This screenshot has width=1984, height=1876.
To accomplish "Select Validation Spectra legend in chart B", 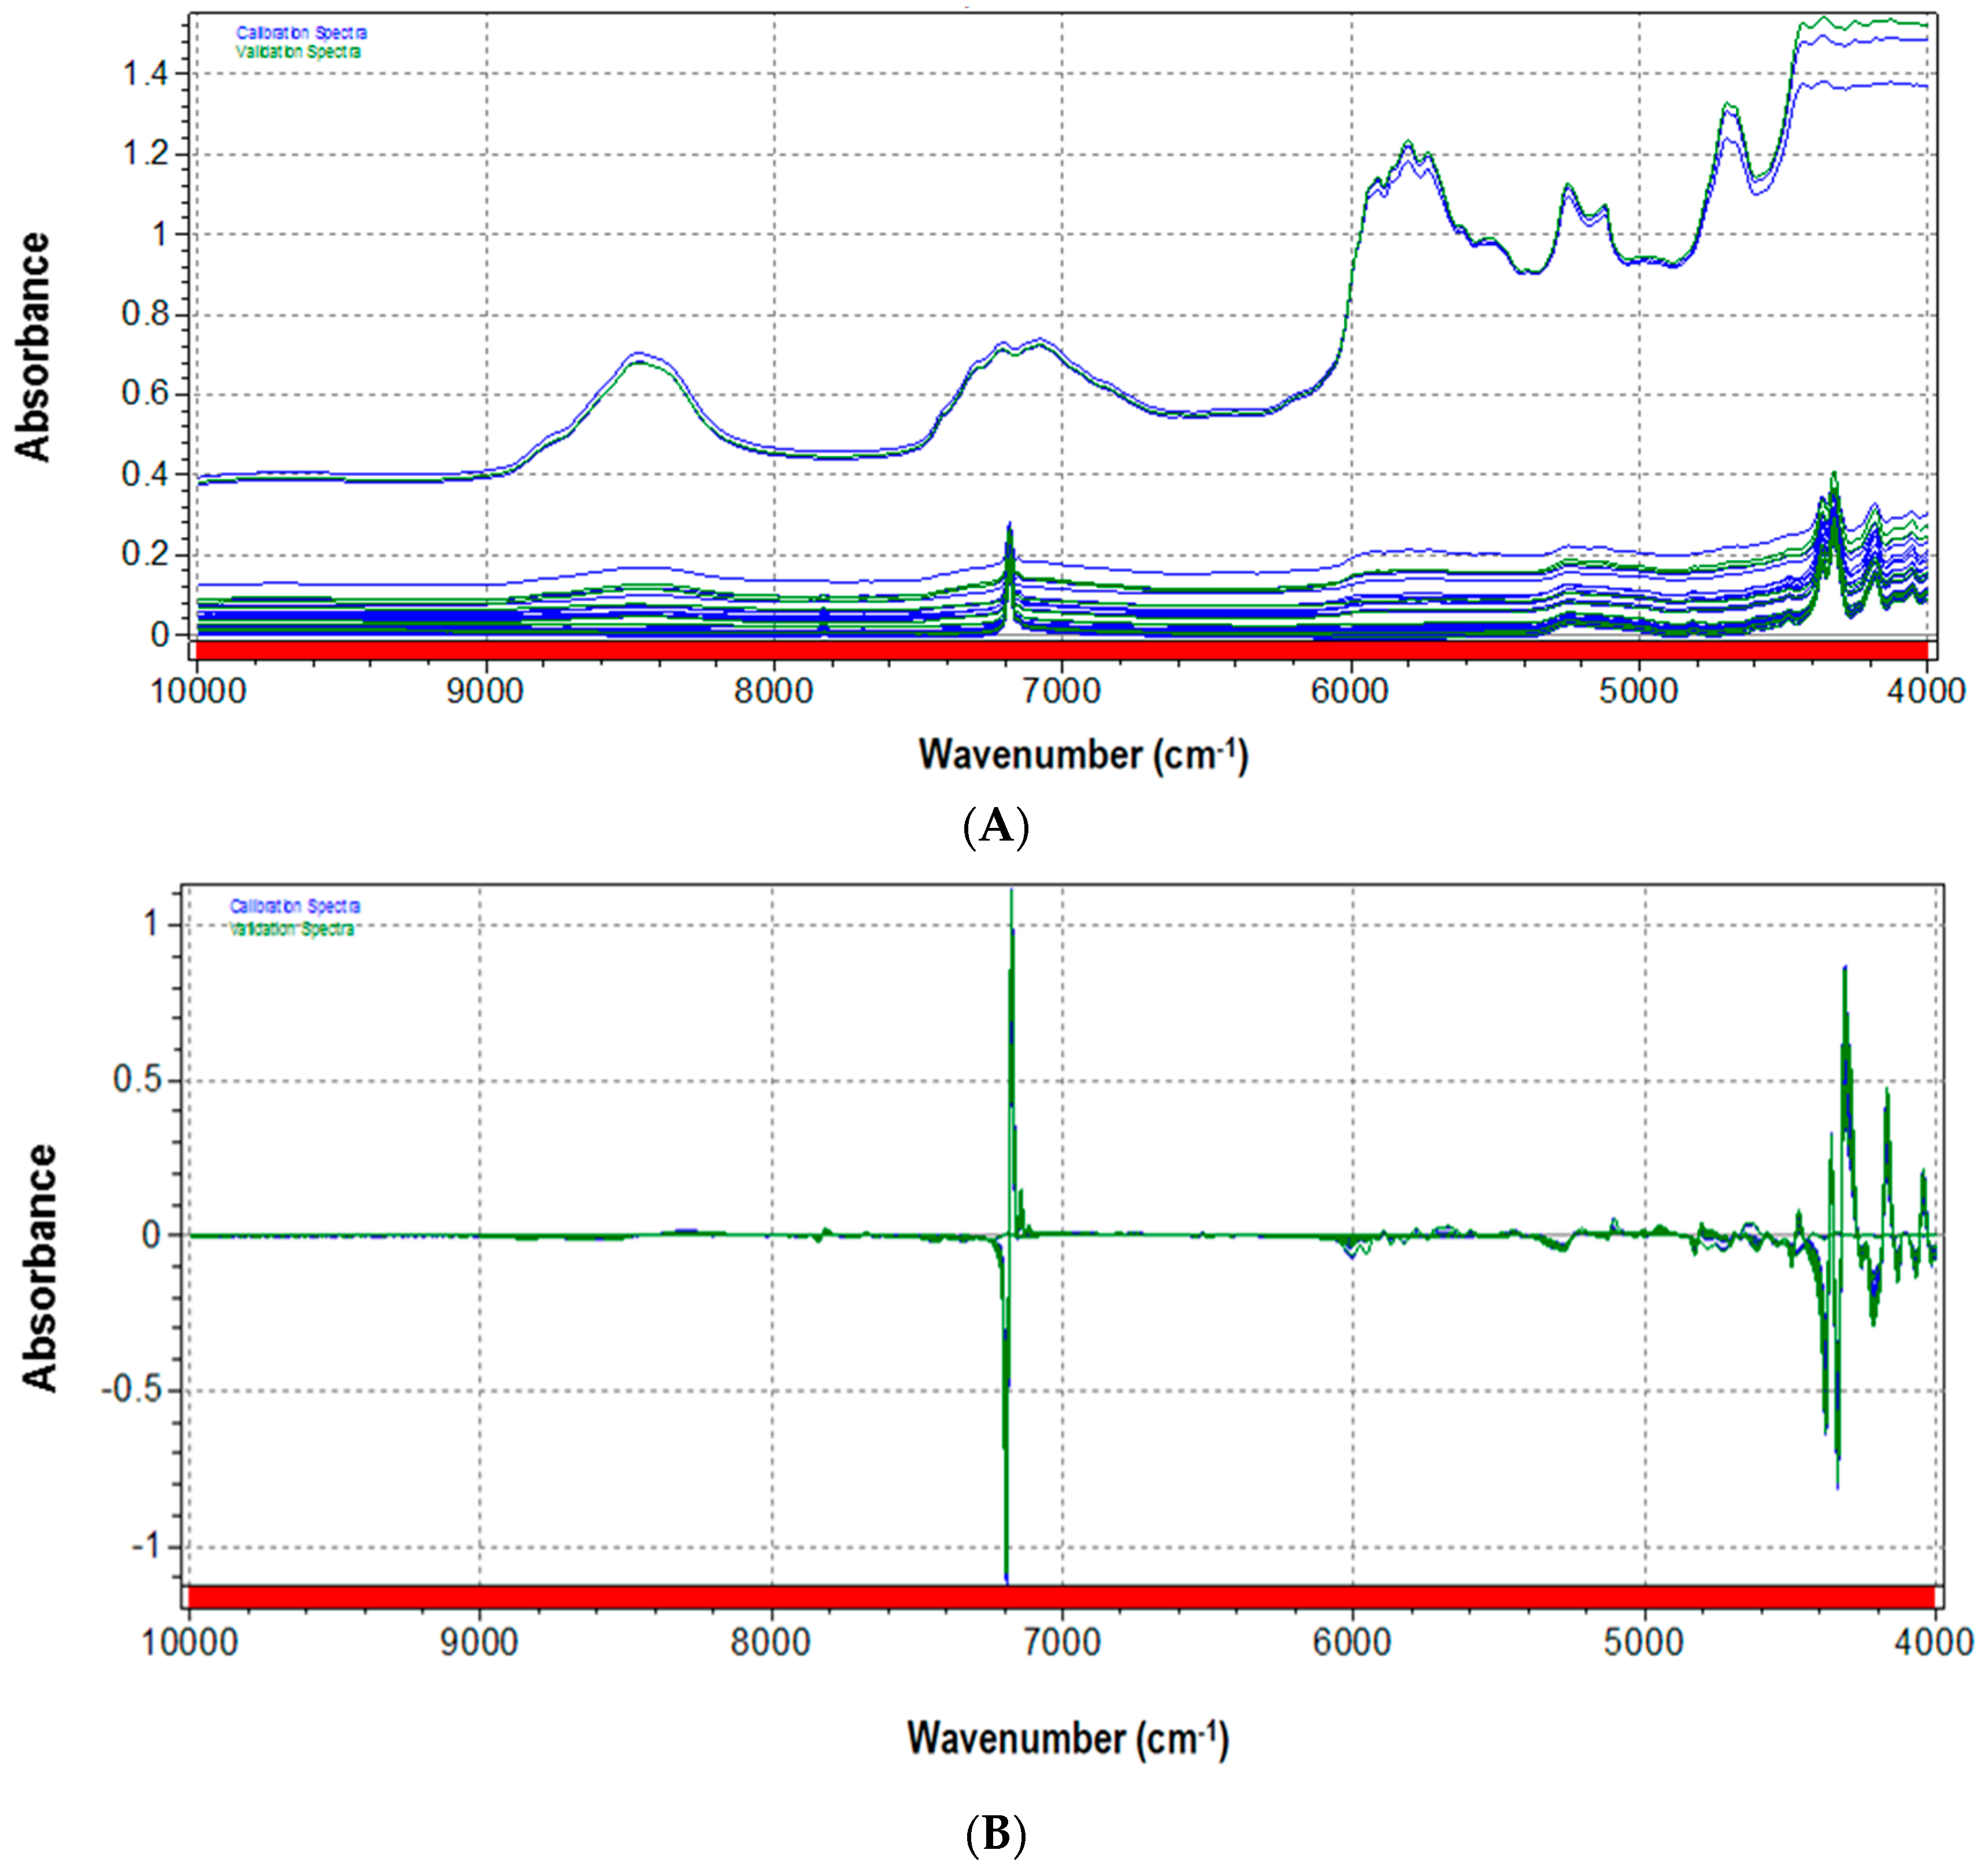I will coord(292,929).
